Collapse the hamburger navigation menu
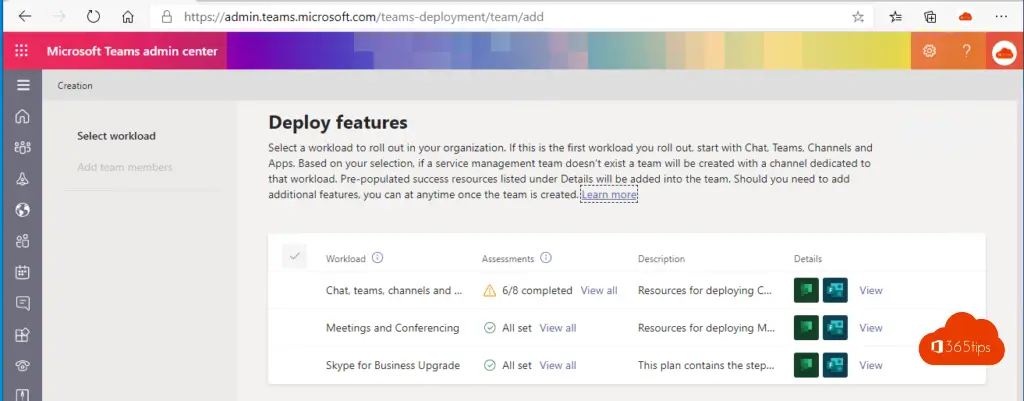The width and height of the screenshot is (1024, 401). (x=22, y=86)
